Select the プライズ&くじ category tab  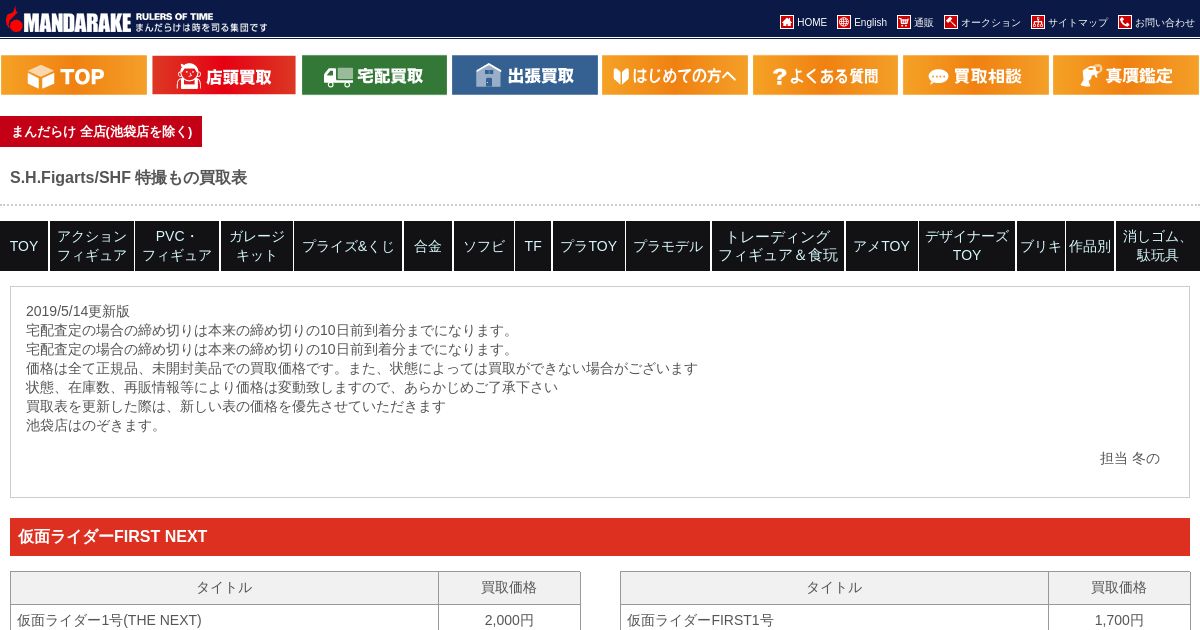[x=348, y=246]
